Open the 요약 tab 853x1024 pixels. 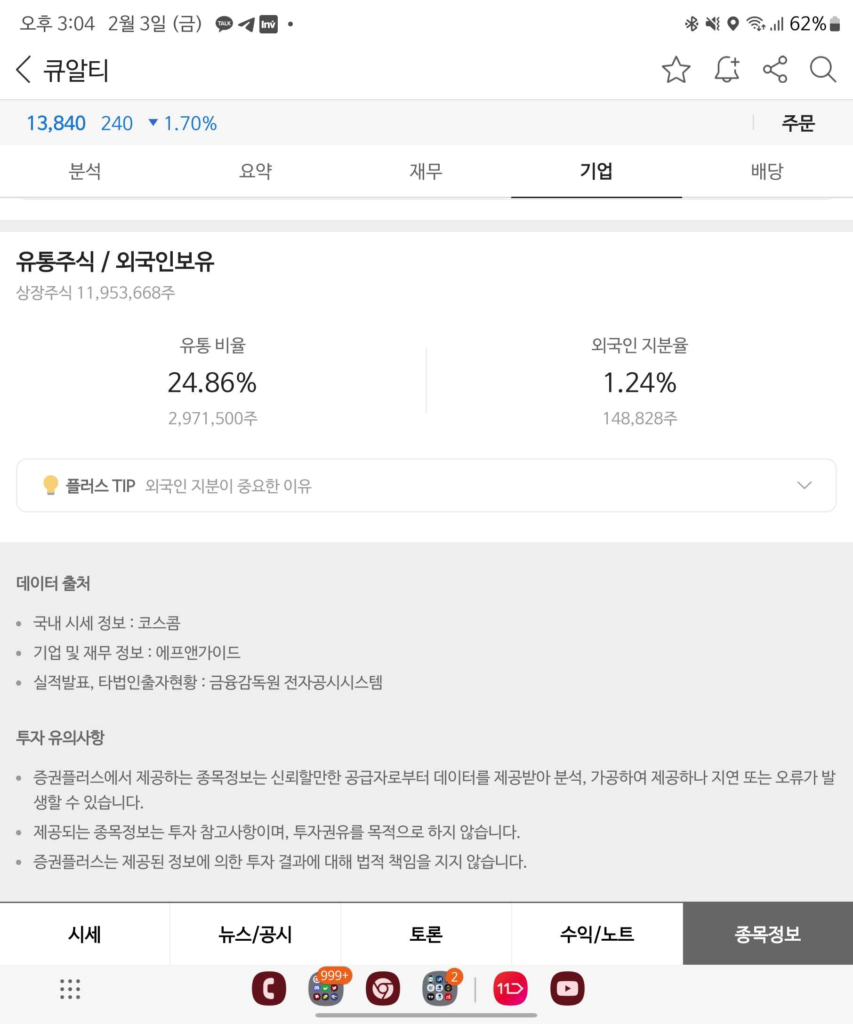click(255, 171)
